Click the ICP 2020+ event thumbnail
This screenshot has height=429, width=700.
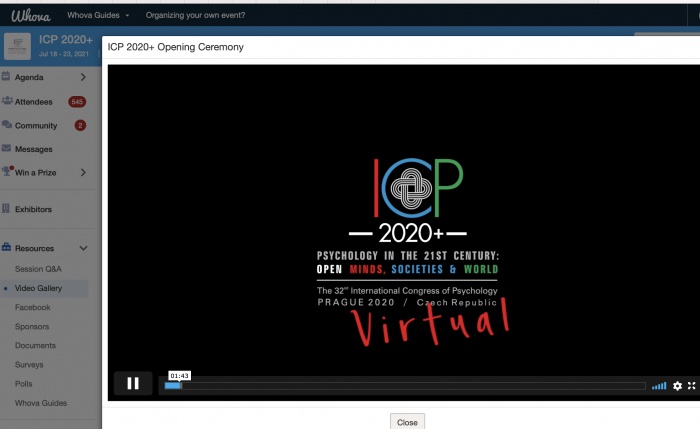[17, 46]
